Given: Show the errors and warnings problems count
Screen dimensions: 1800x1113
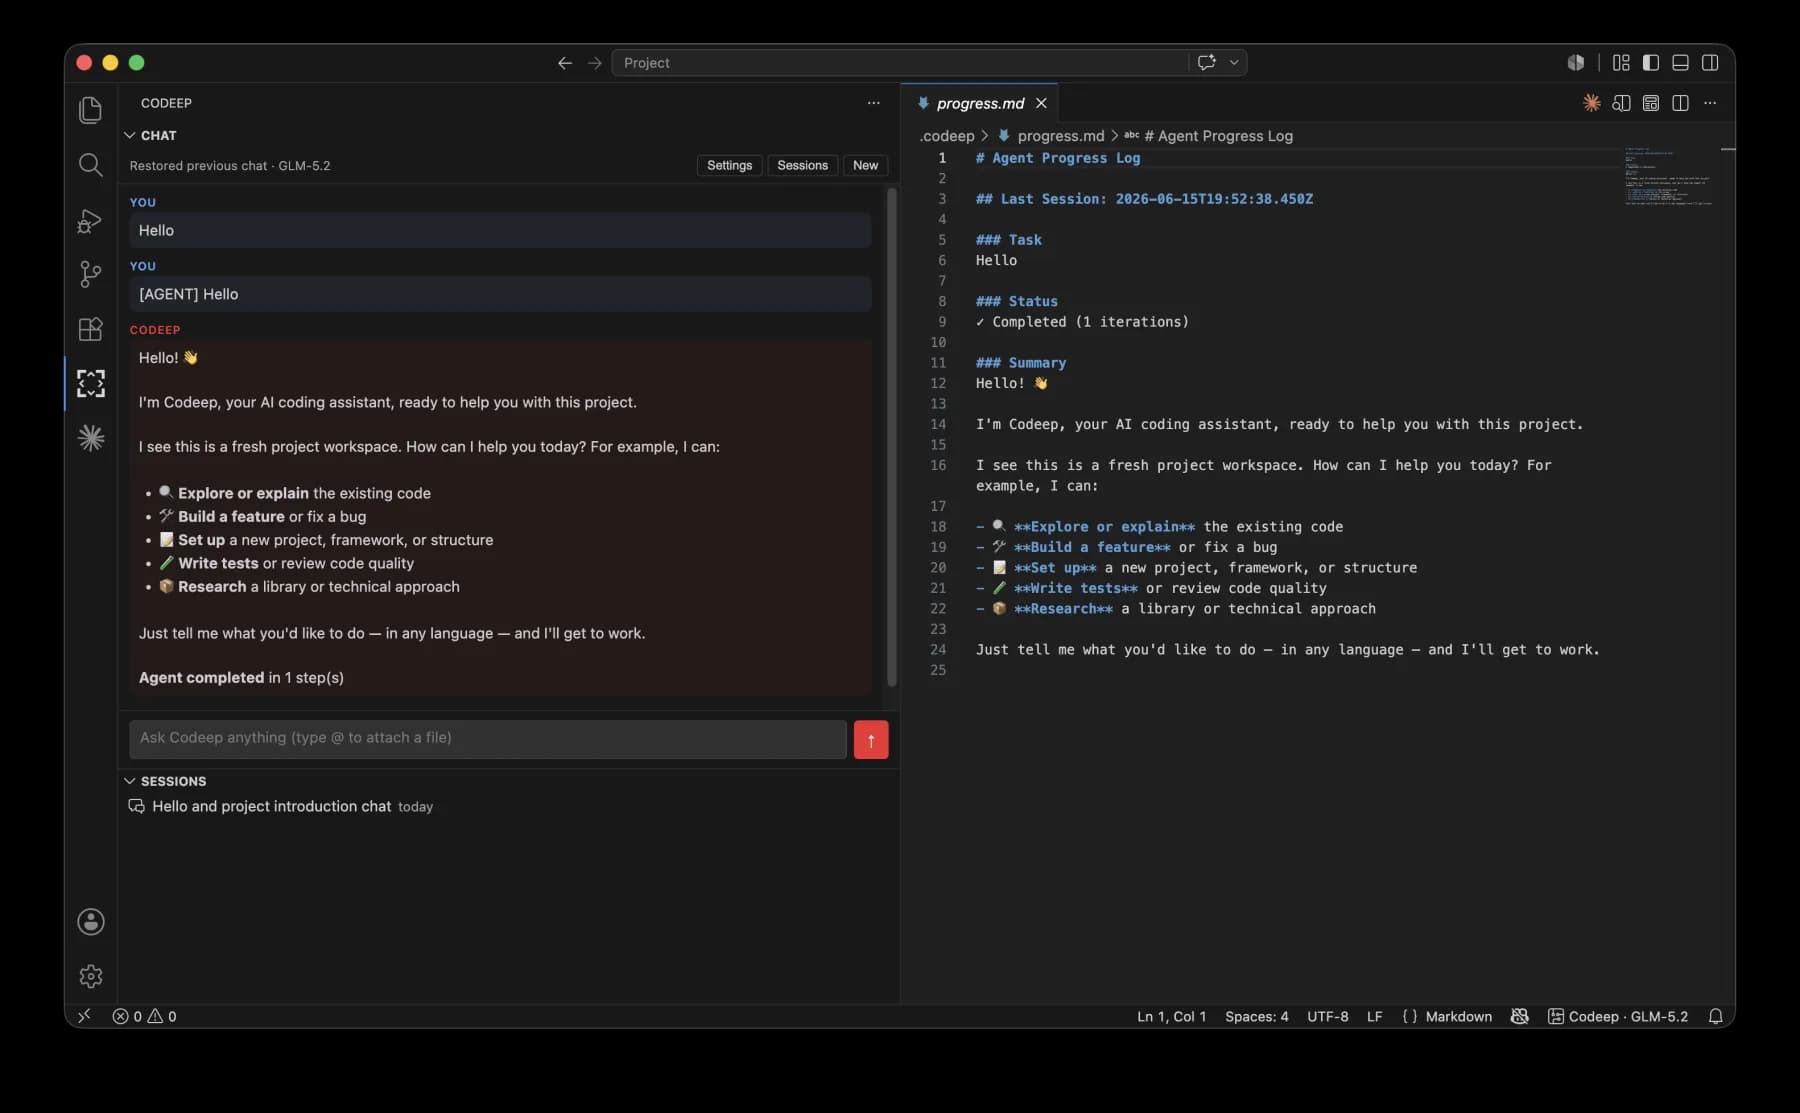Looking at the screenshot, I should click(144, 1016).
